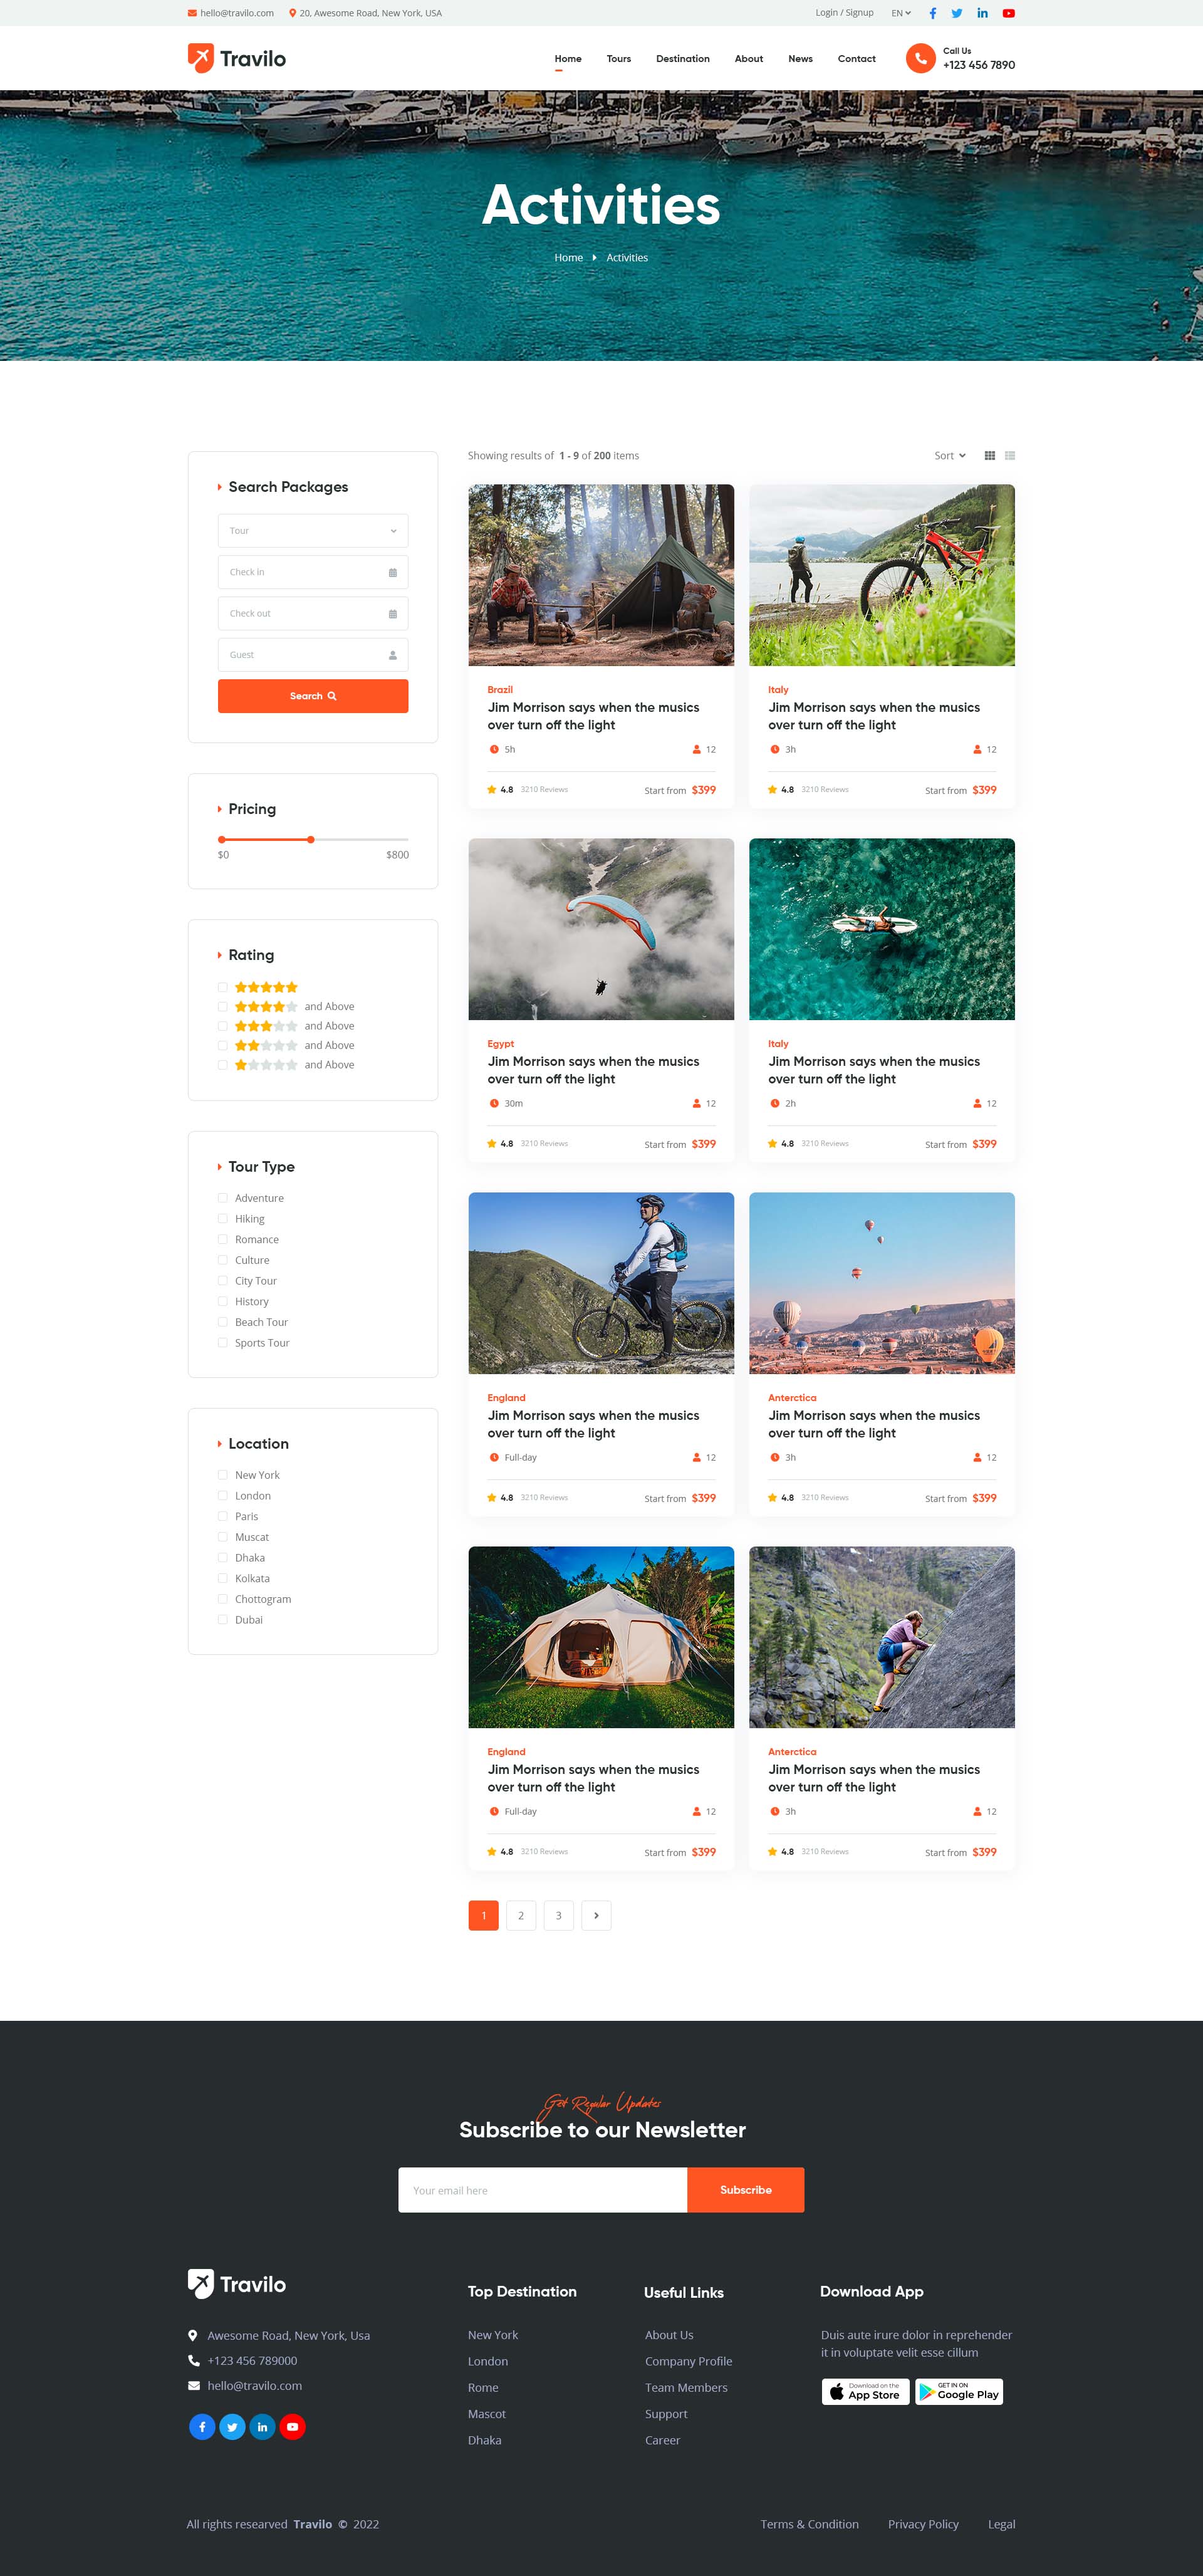Click the Check in calendar icon
Image resolution: width=1203 pixels, height=2576 pixels.
point(392,573)
